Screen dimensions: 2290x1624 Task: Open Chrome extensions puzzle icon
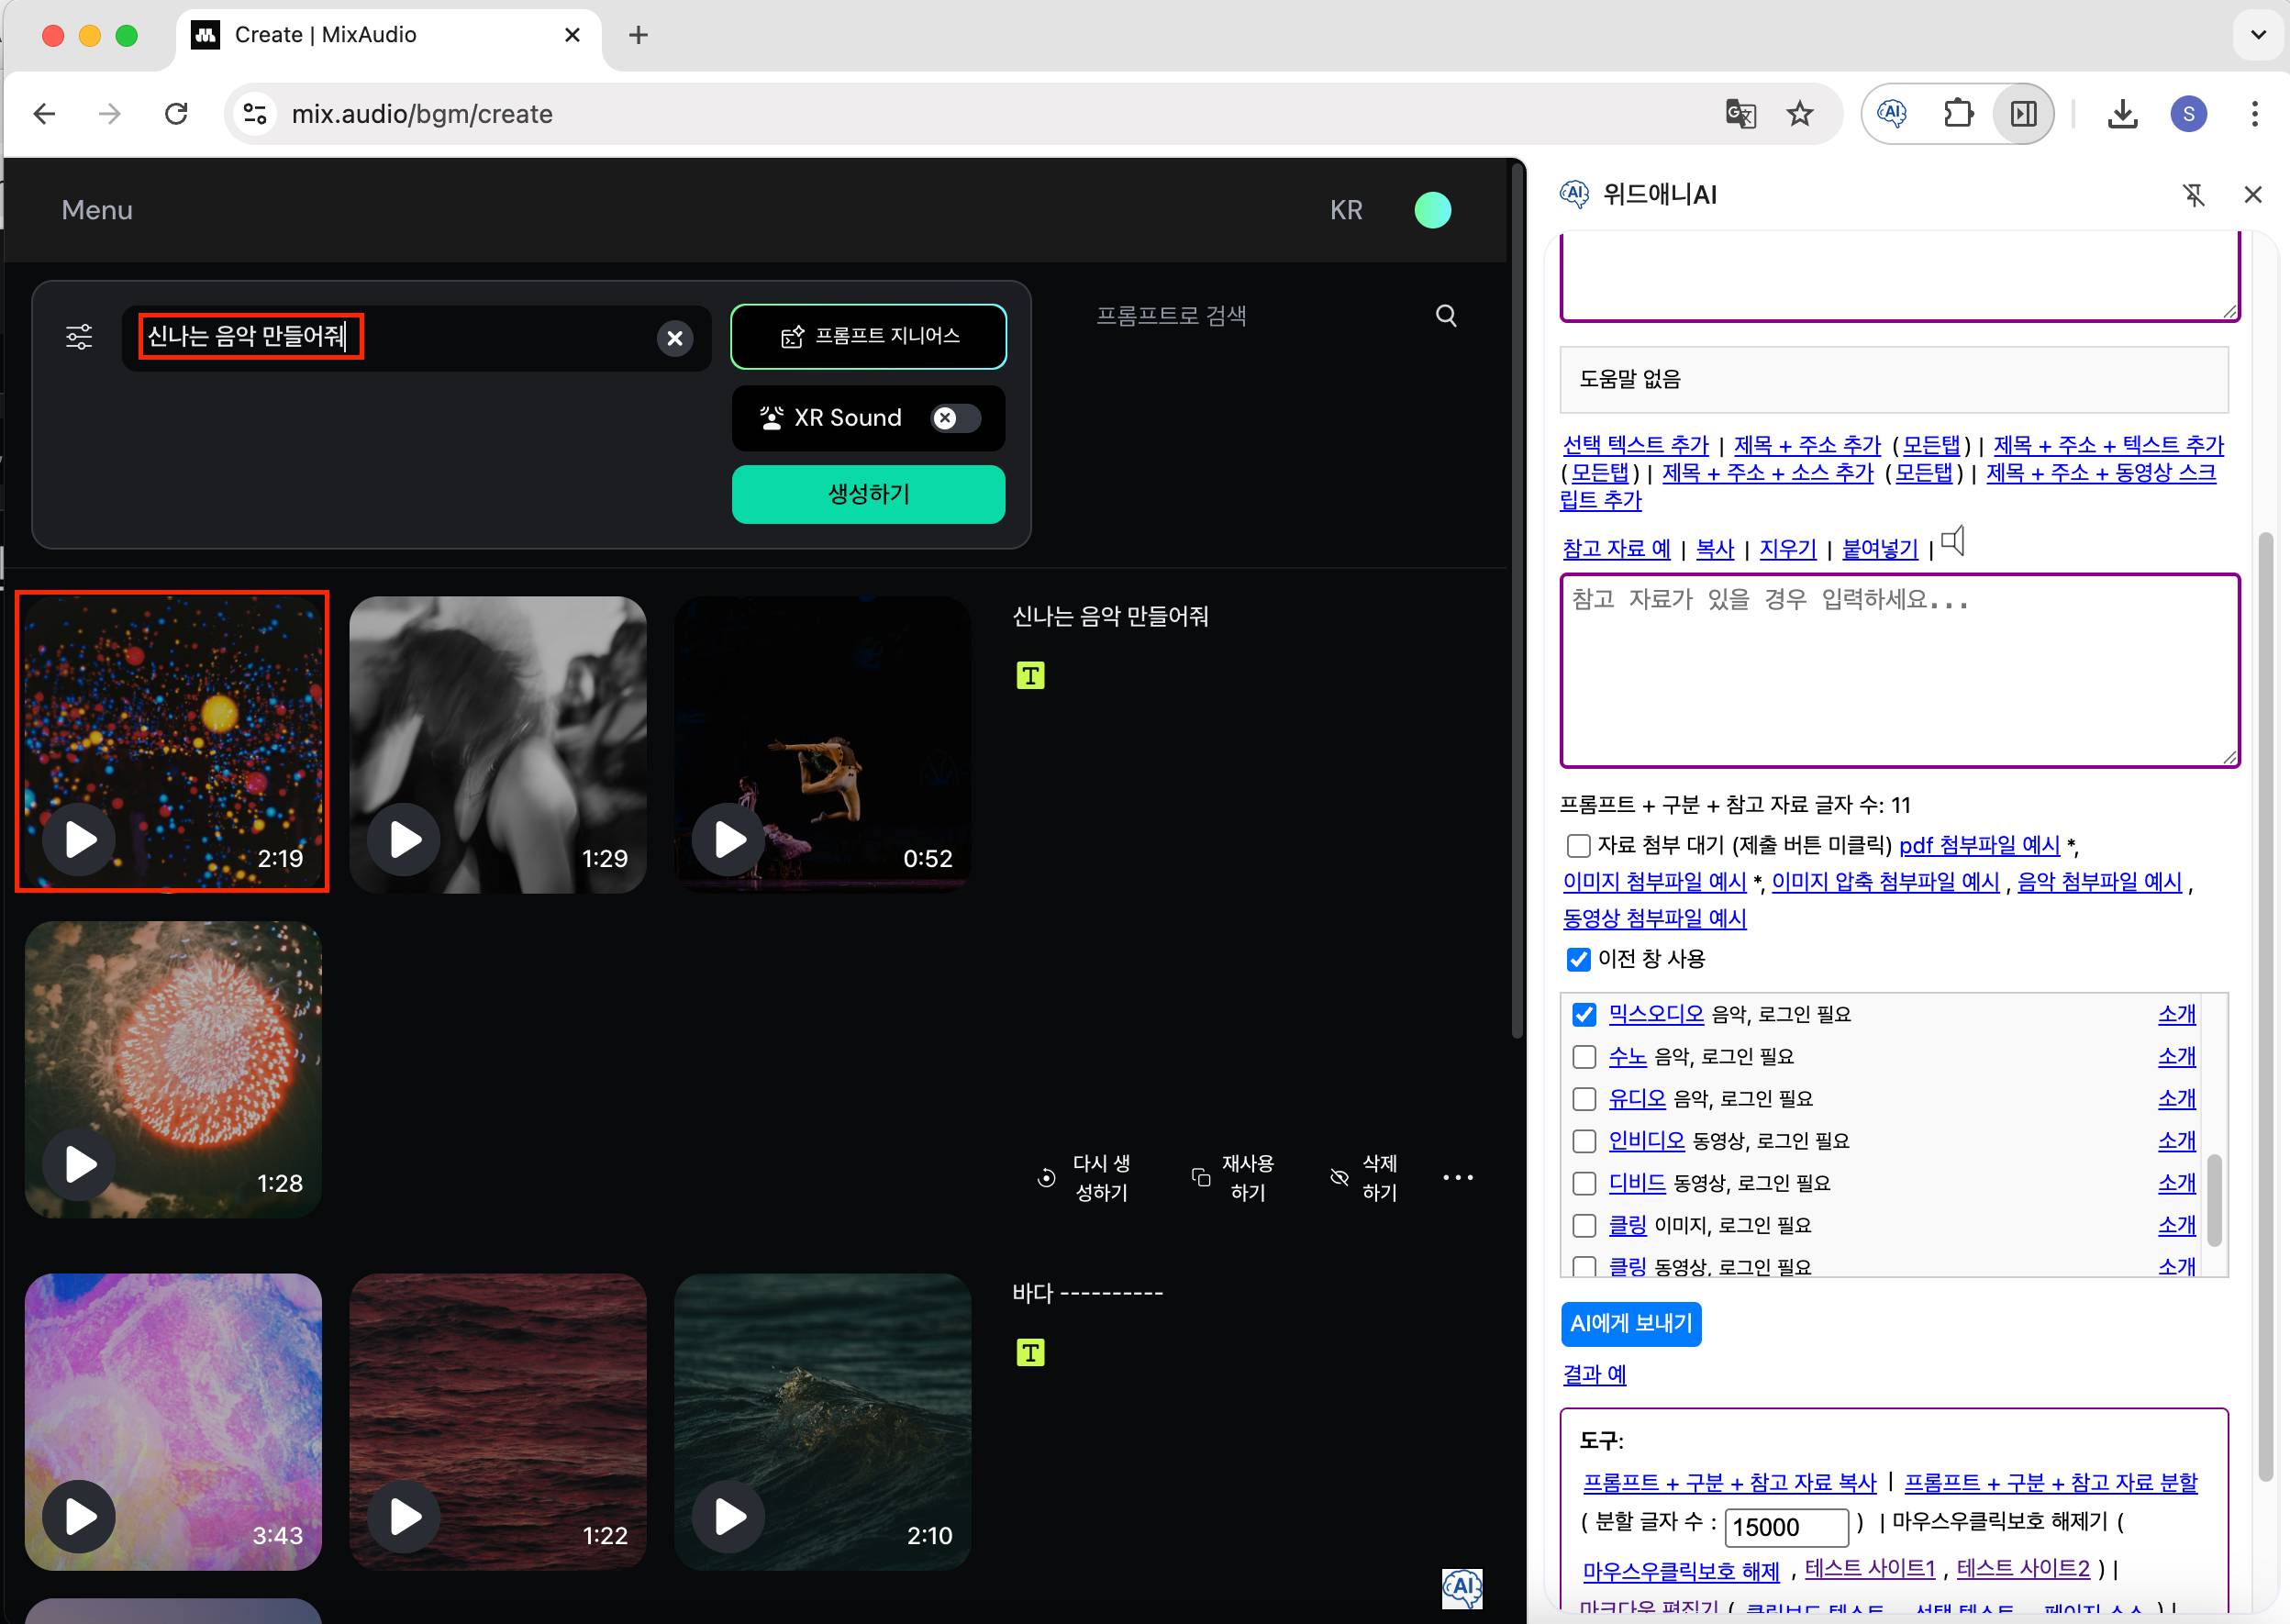click(x=1958, y=114)
